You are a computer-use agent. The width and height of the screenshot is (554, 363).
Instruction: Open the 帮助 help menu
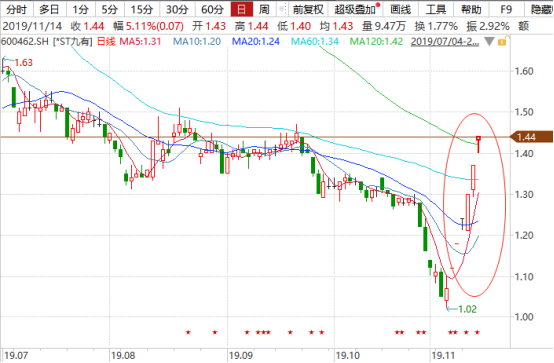(471, 9)
